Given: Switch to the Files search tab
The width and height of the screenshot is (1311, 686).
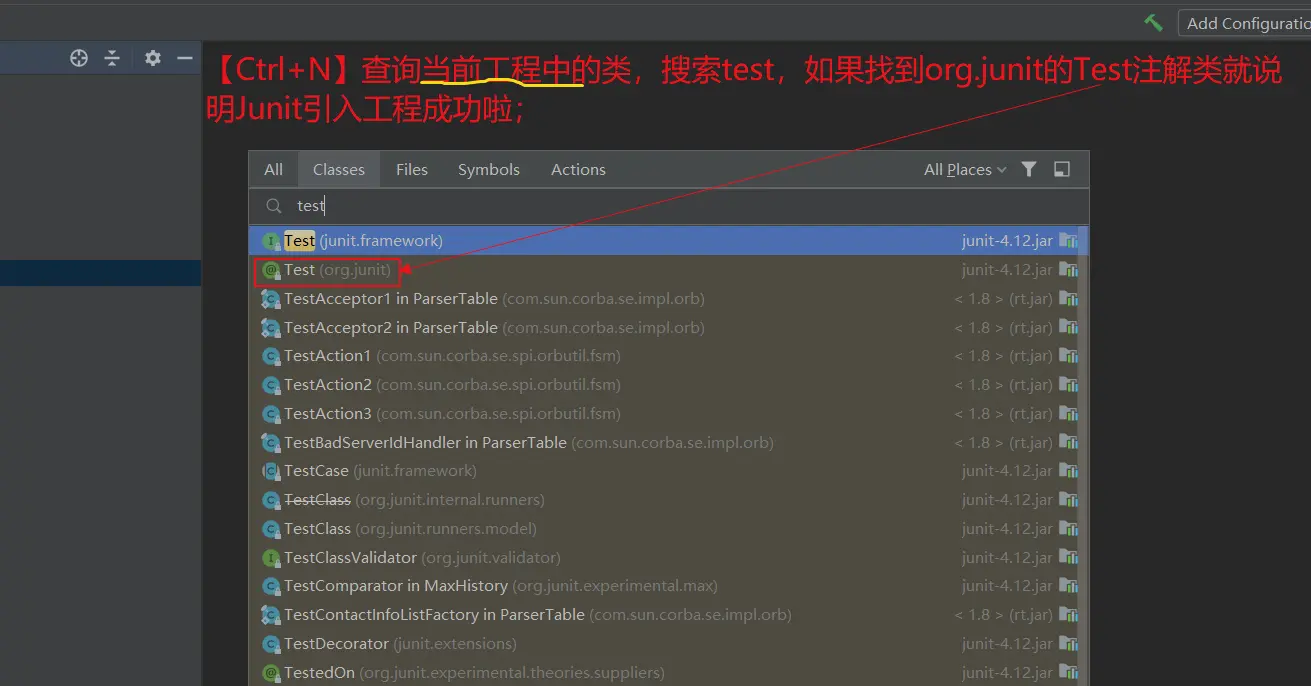Looking at the screenshot, I should [x=412, y=169].
